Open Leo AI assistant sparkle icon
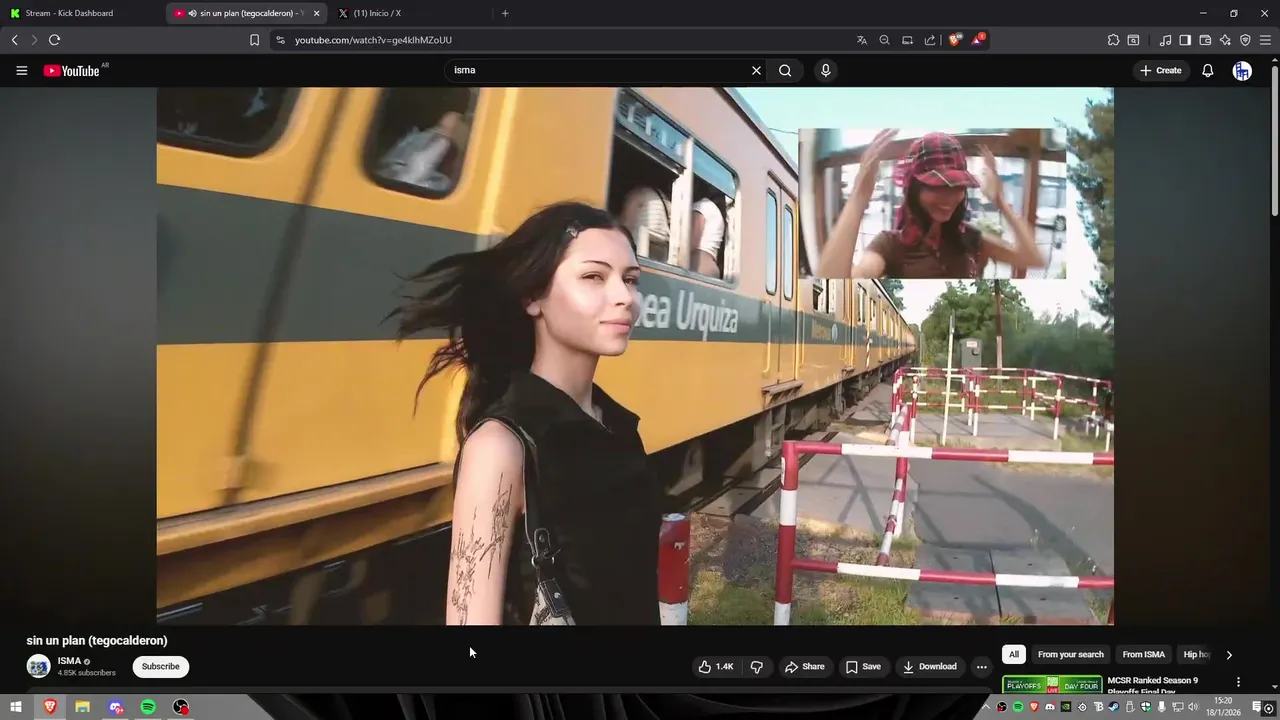1280x720 pixels. (1225, 40)
